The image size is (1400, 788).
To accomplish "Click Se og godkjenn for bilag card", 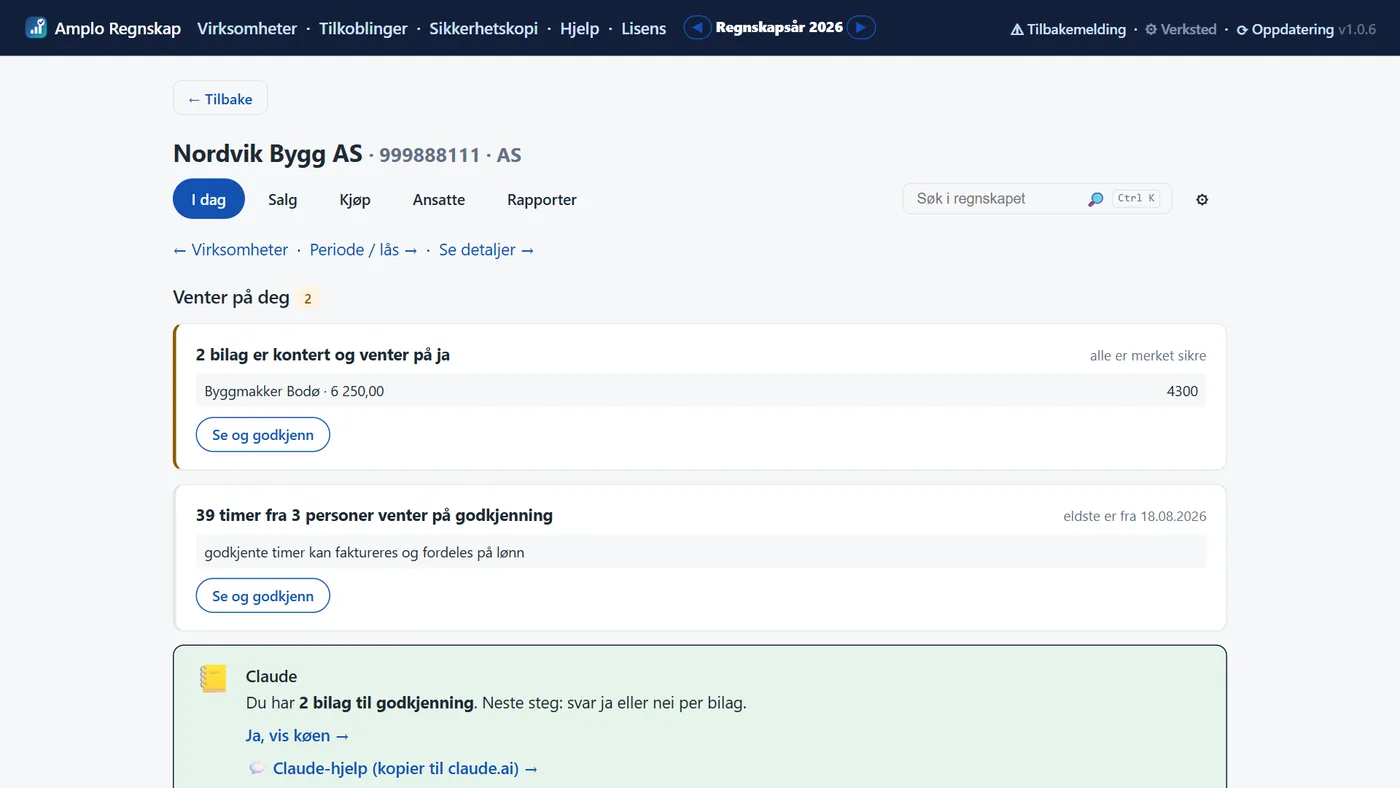I will [x=263, y=435].
